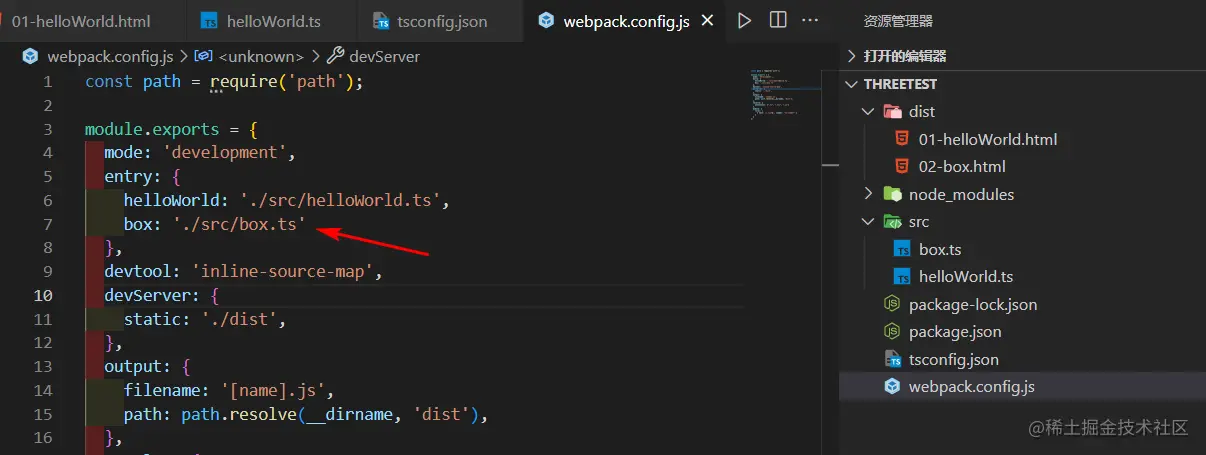This screenshot has height=455, width=1206.
Task: Click require('path') on line 1
Action: tap(282, 81)
